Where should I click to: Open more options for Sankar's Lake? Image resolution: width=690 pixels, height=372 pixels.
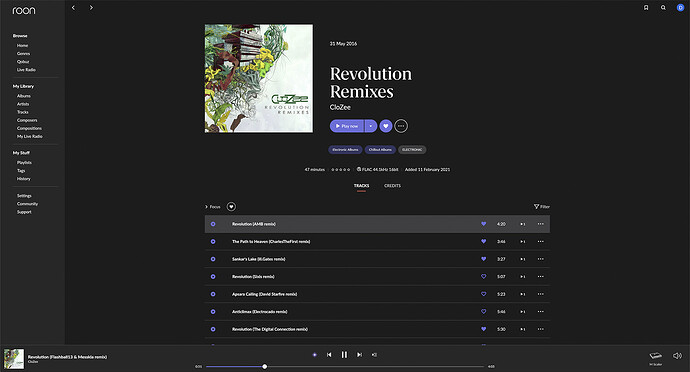(x=540, y=259)
